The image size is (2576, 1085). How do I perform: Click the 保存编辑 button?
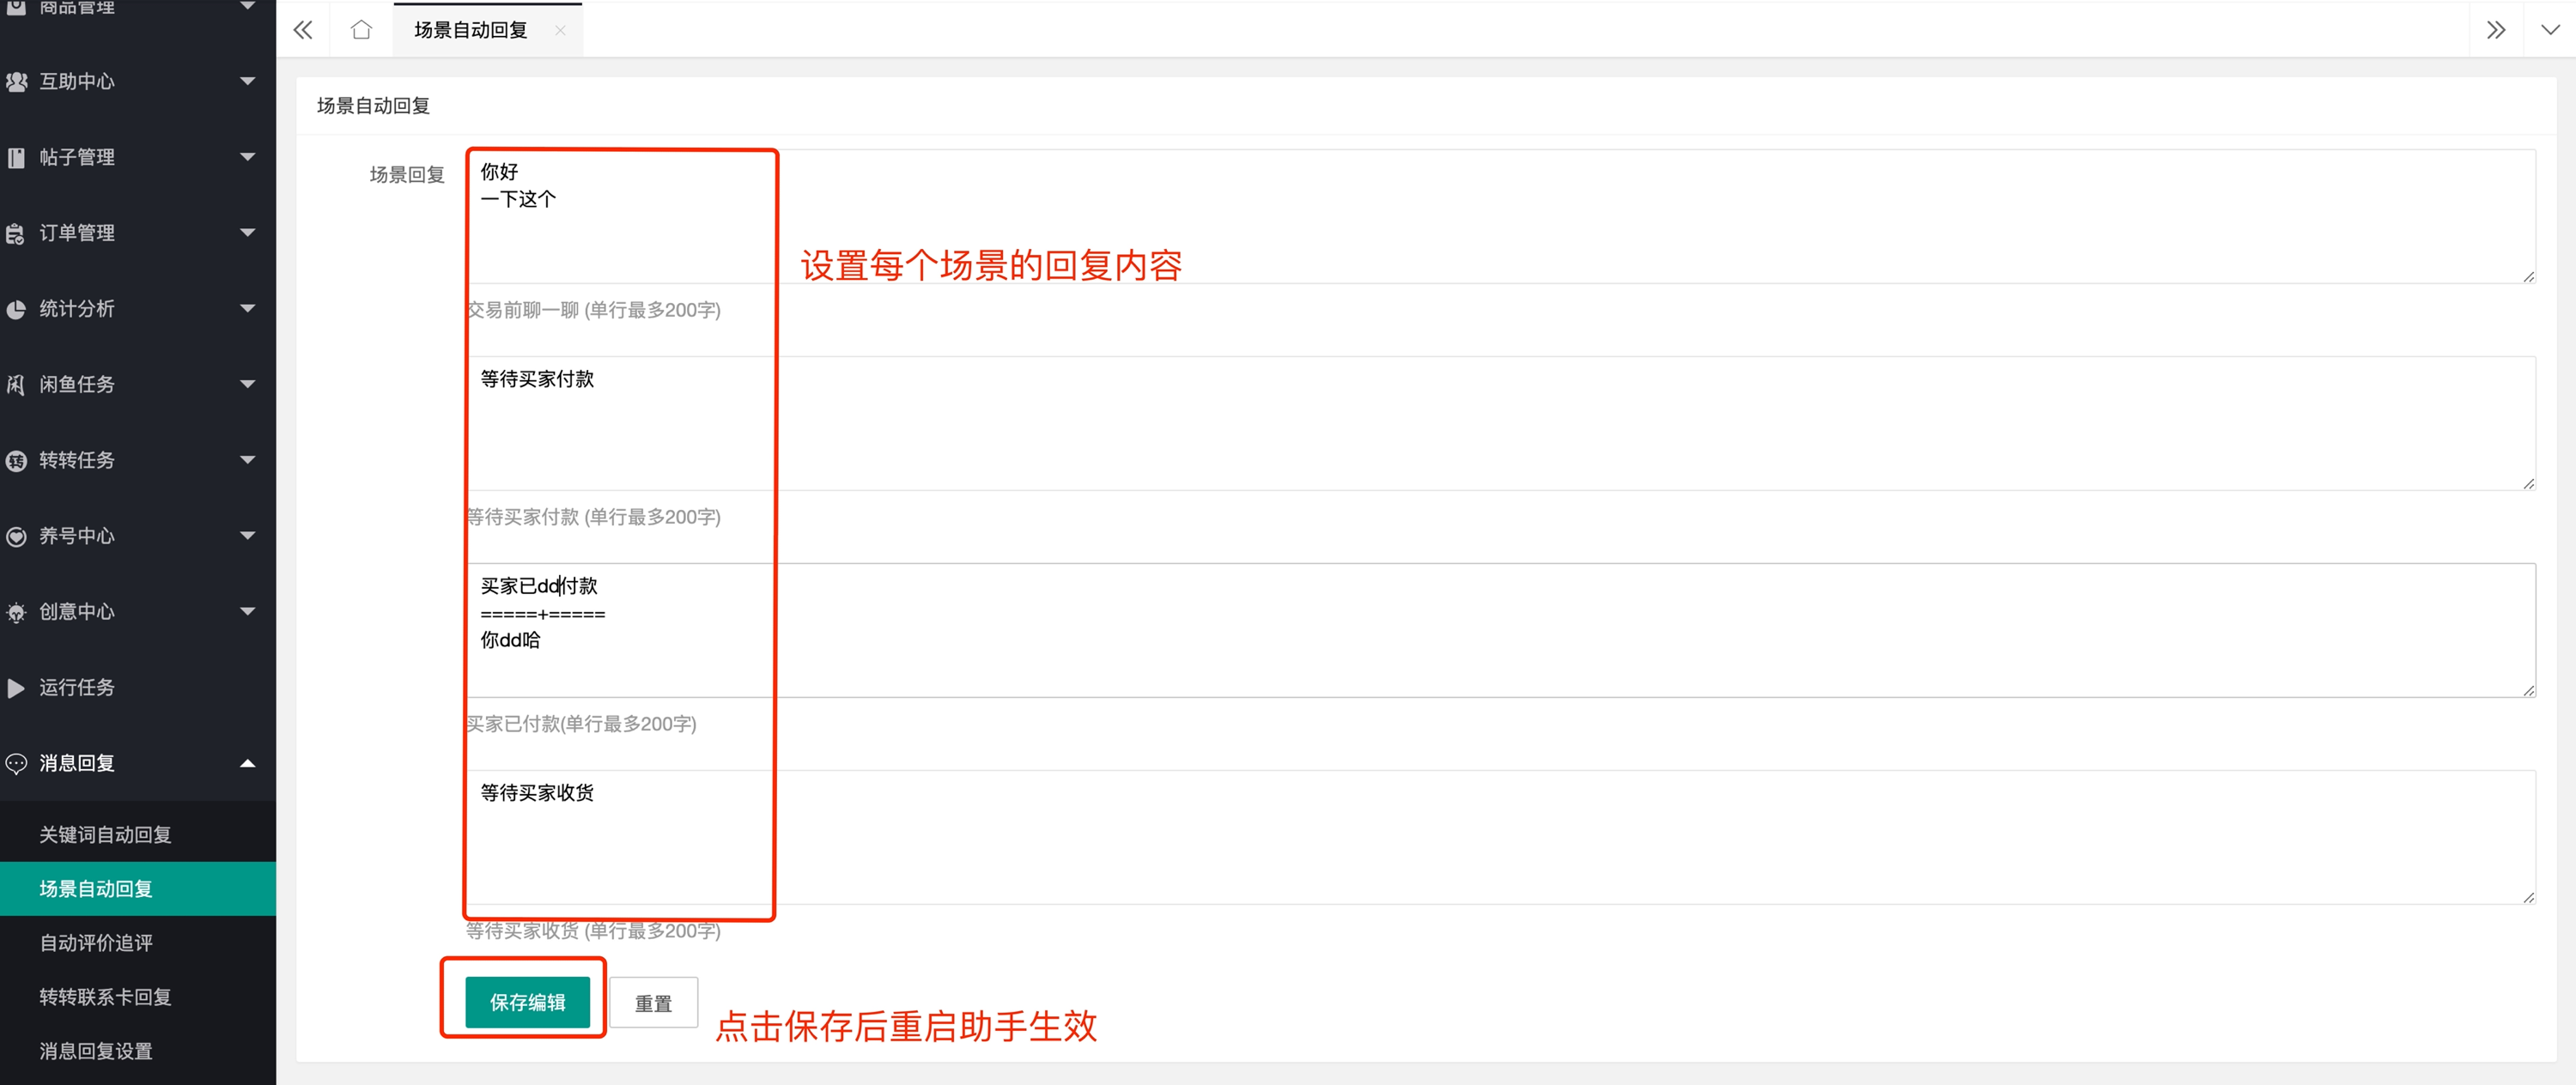pyautogui.click(x=527, y=1002)
